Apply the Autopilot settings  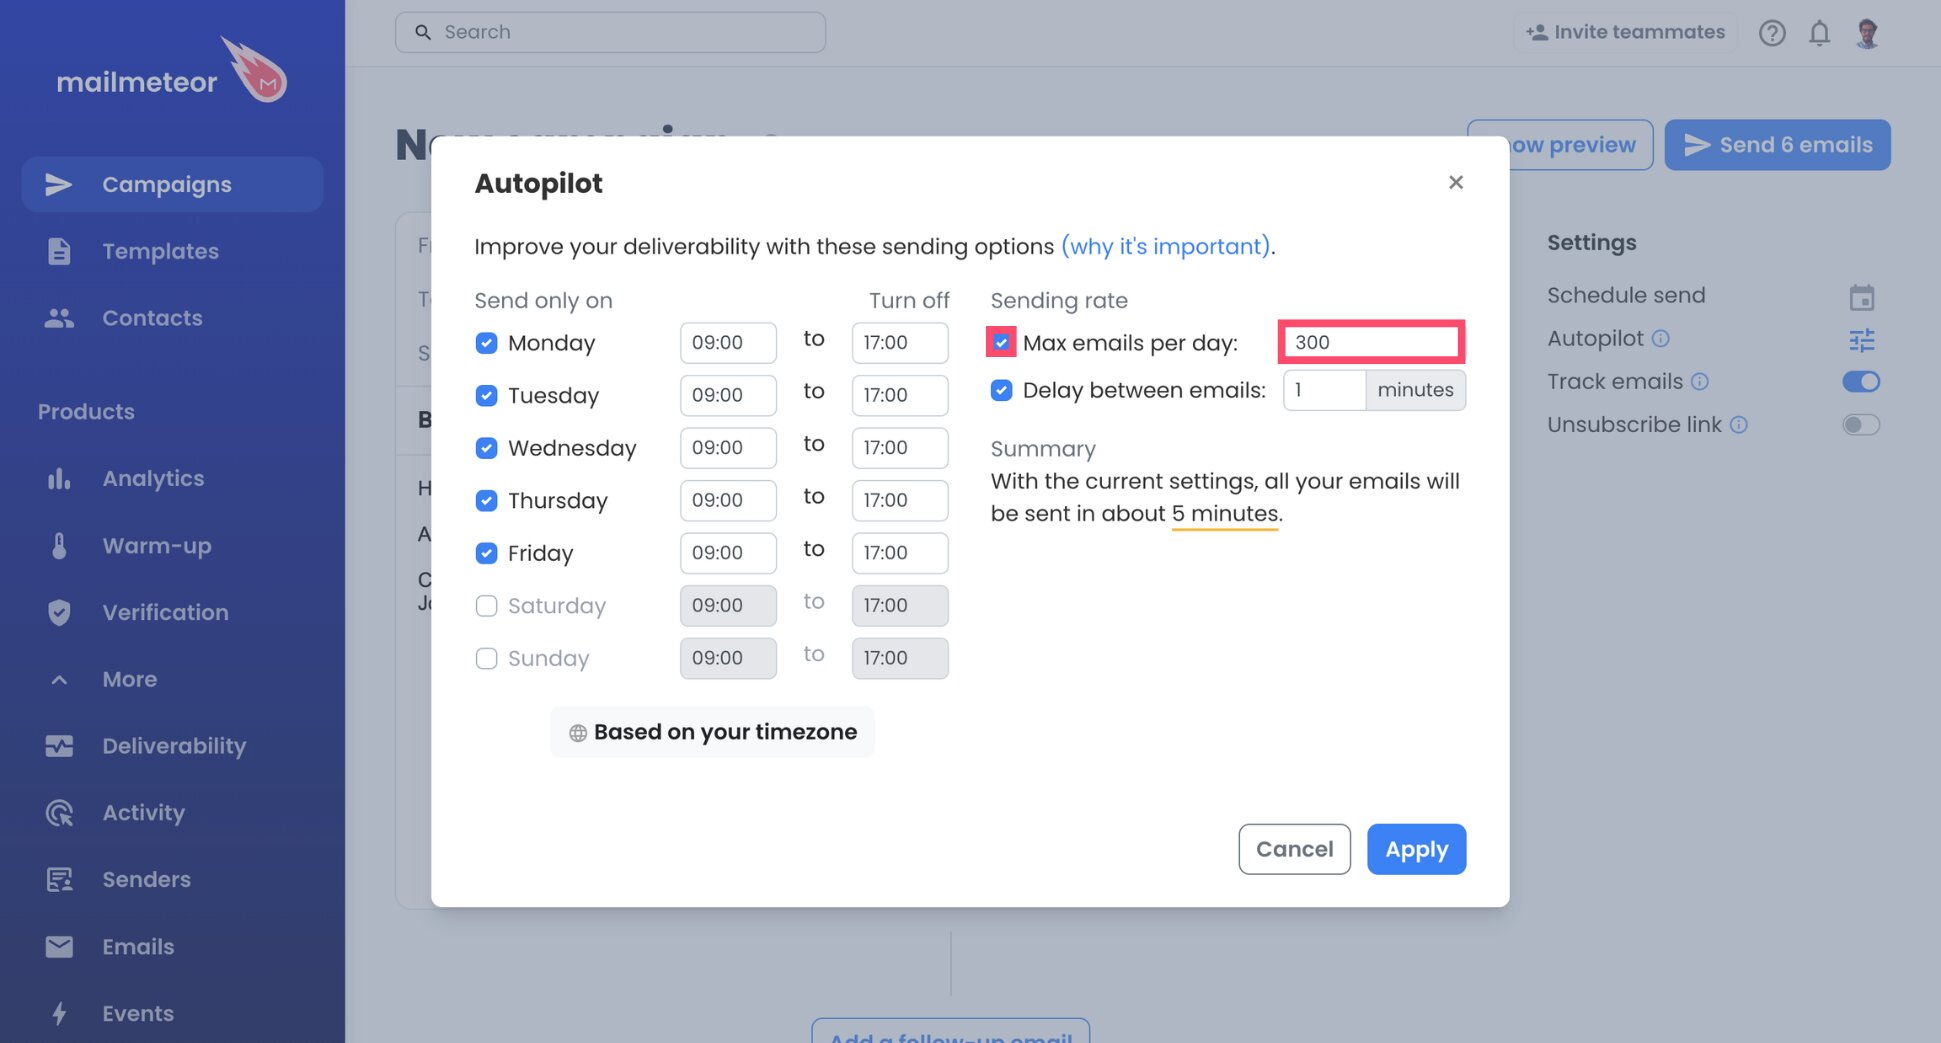[x=1416, y=849]
